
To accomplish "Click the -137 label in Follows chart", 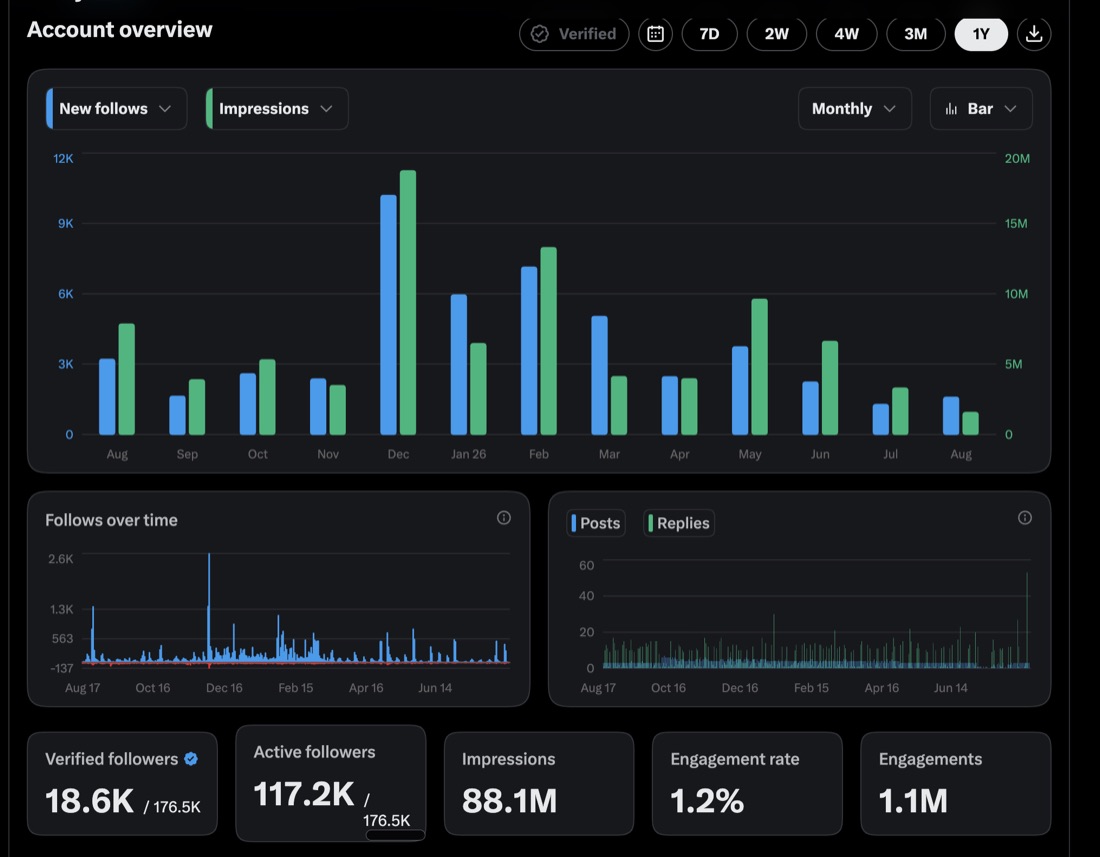I will coord(62,668).
